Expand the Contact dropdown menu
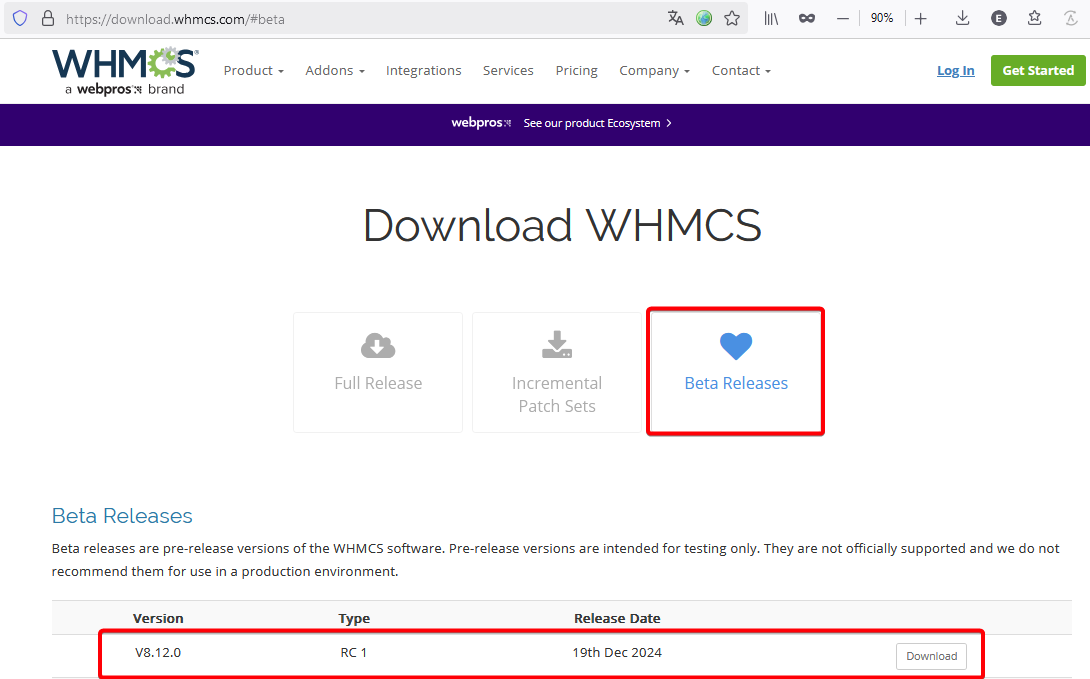Image resolution: width=1090 pixels, height=679 pixels. pyautogui.click(x=741, y=70)
